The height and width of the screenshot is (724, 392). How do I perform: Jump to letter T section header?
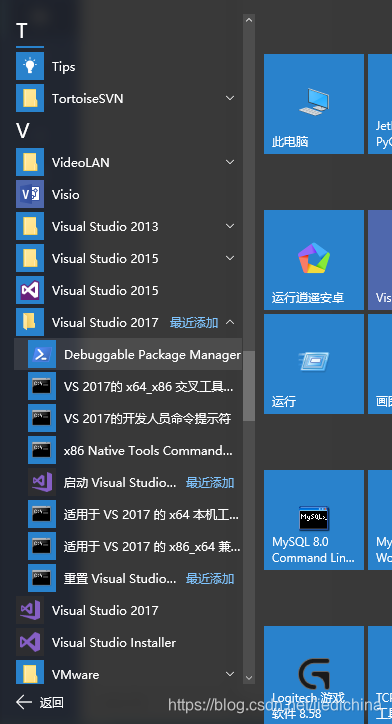coord(22,31)
